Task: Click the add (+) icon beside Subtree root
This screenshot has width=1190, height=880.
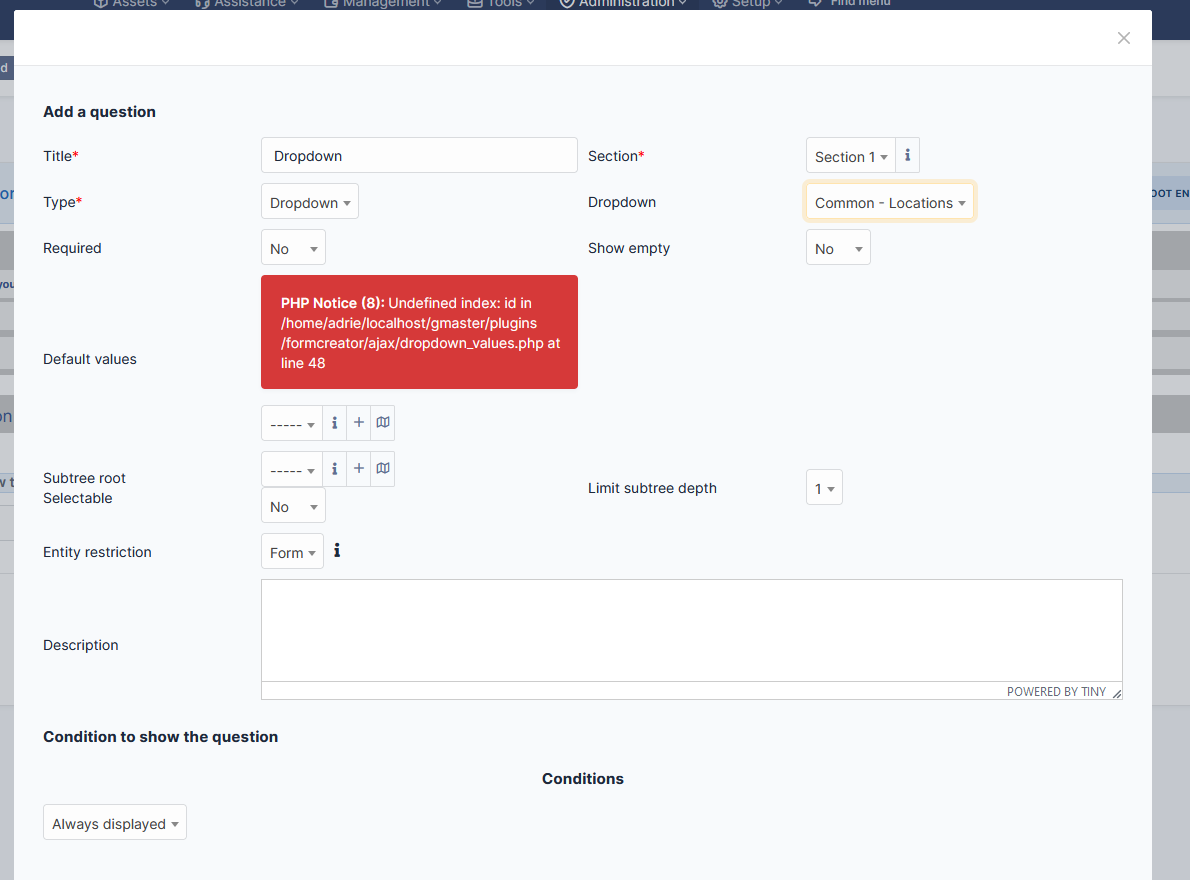Action: tap(359, 468)
